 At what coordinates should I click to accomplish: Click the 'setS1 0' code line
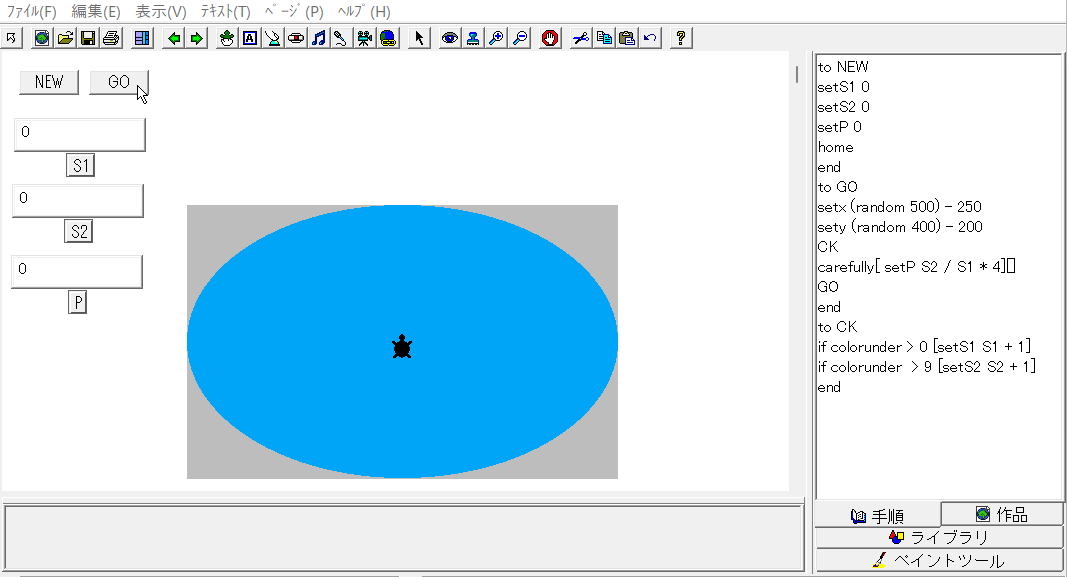pyautogui.click(x=844, y=87)
